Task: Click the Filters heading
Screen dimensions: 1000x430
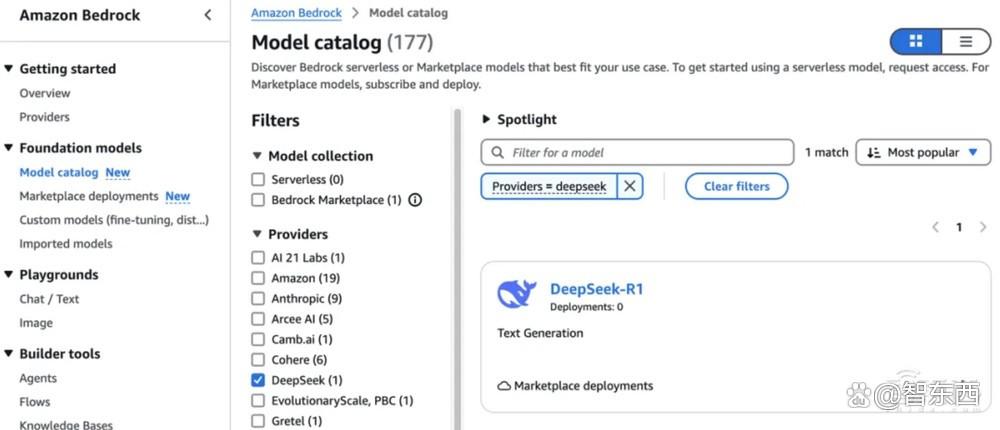Action: pos(276,121)
